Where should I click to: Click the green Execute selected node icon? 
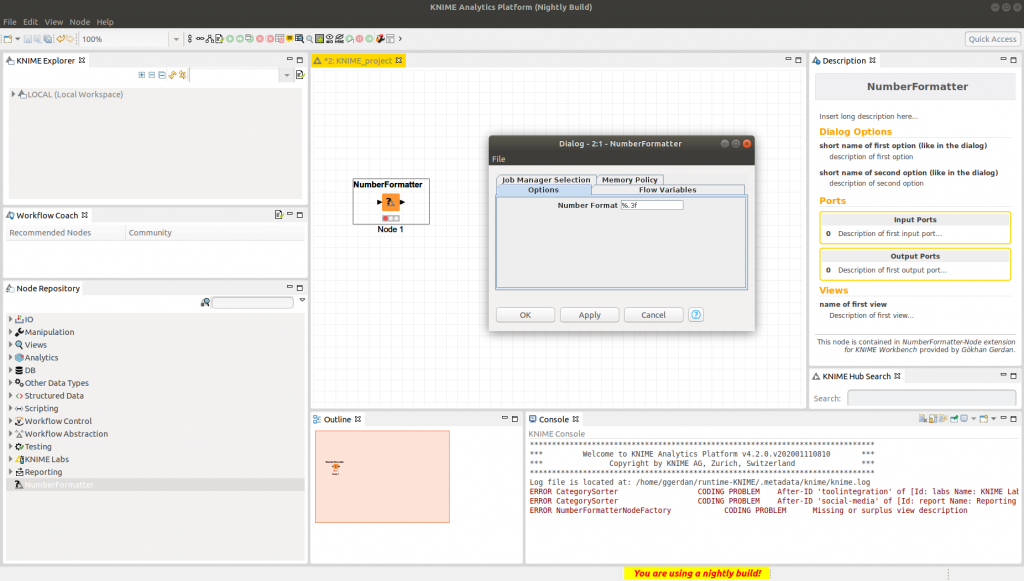[230, 39]
